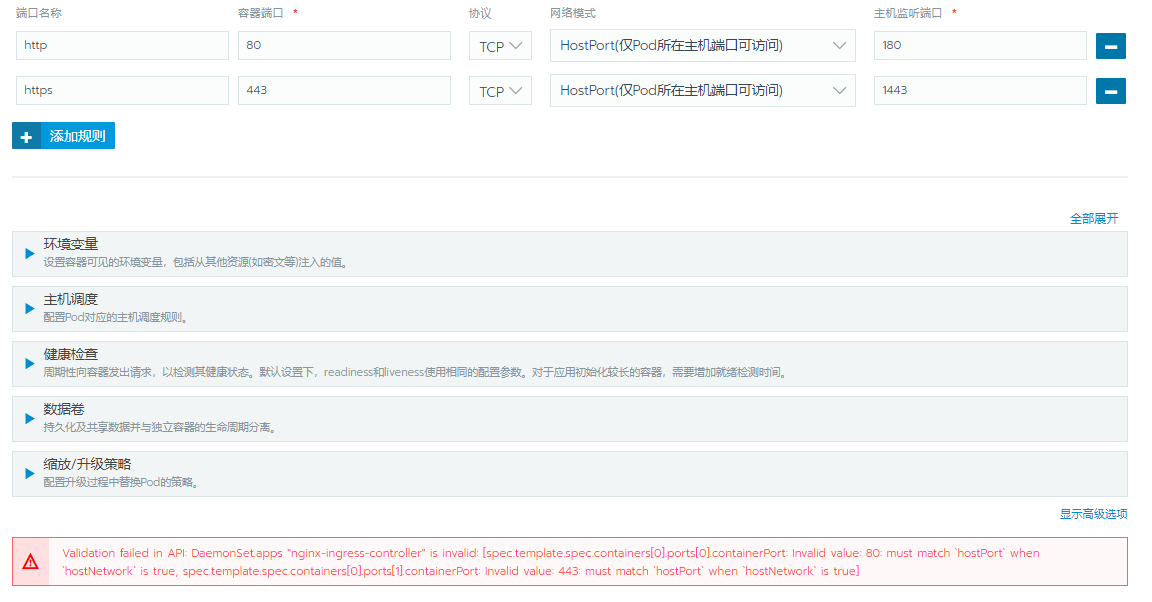This screenshot has width=1152, height=602.
Task: Click the 主机调度 section title
Action: coord(71,299)
